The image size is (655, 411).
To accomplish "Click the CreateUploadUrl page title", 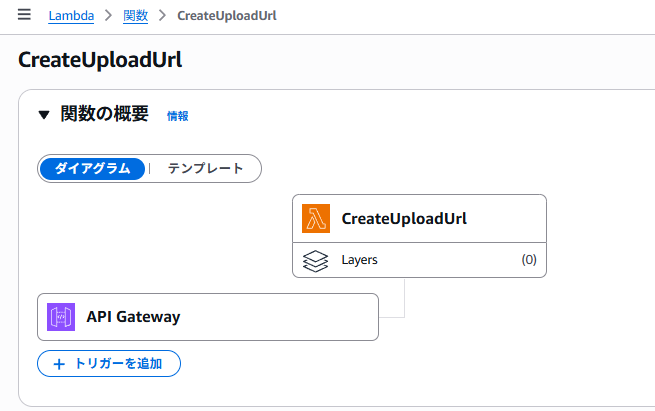I will click(100, 60).
